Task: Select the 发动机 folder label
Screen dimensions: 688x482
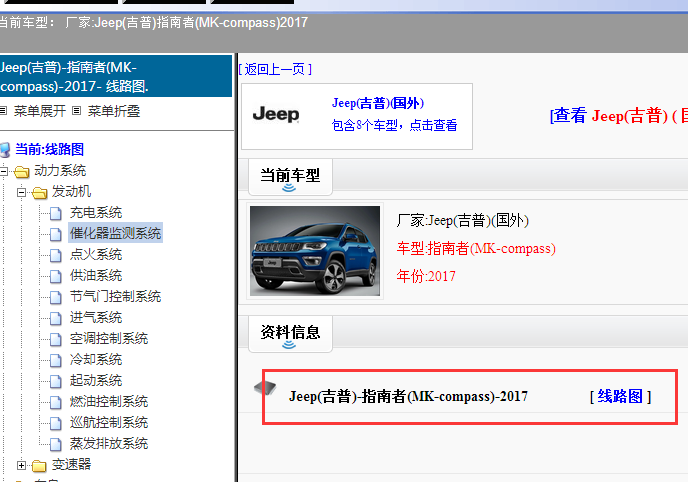Action: tap(71, 191)
